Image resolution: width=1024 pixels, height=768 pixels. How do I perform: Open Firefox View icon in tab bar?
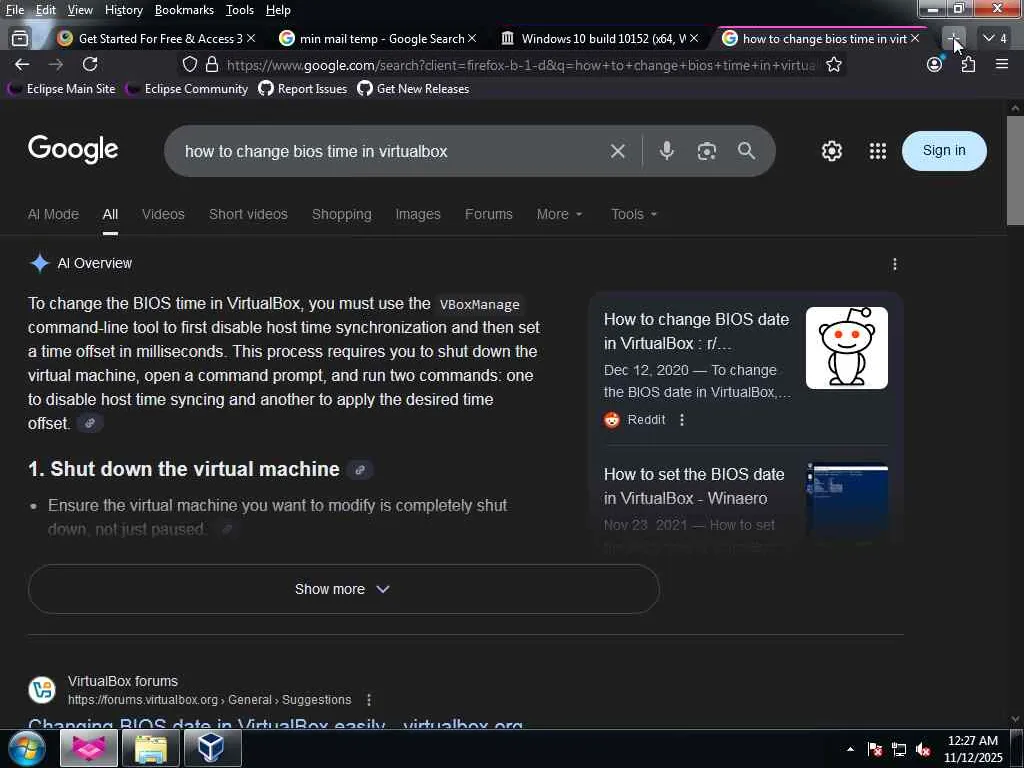pos(20,39)
